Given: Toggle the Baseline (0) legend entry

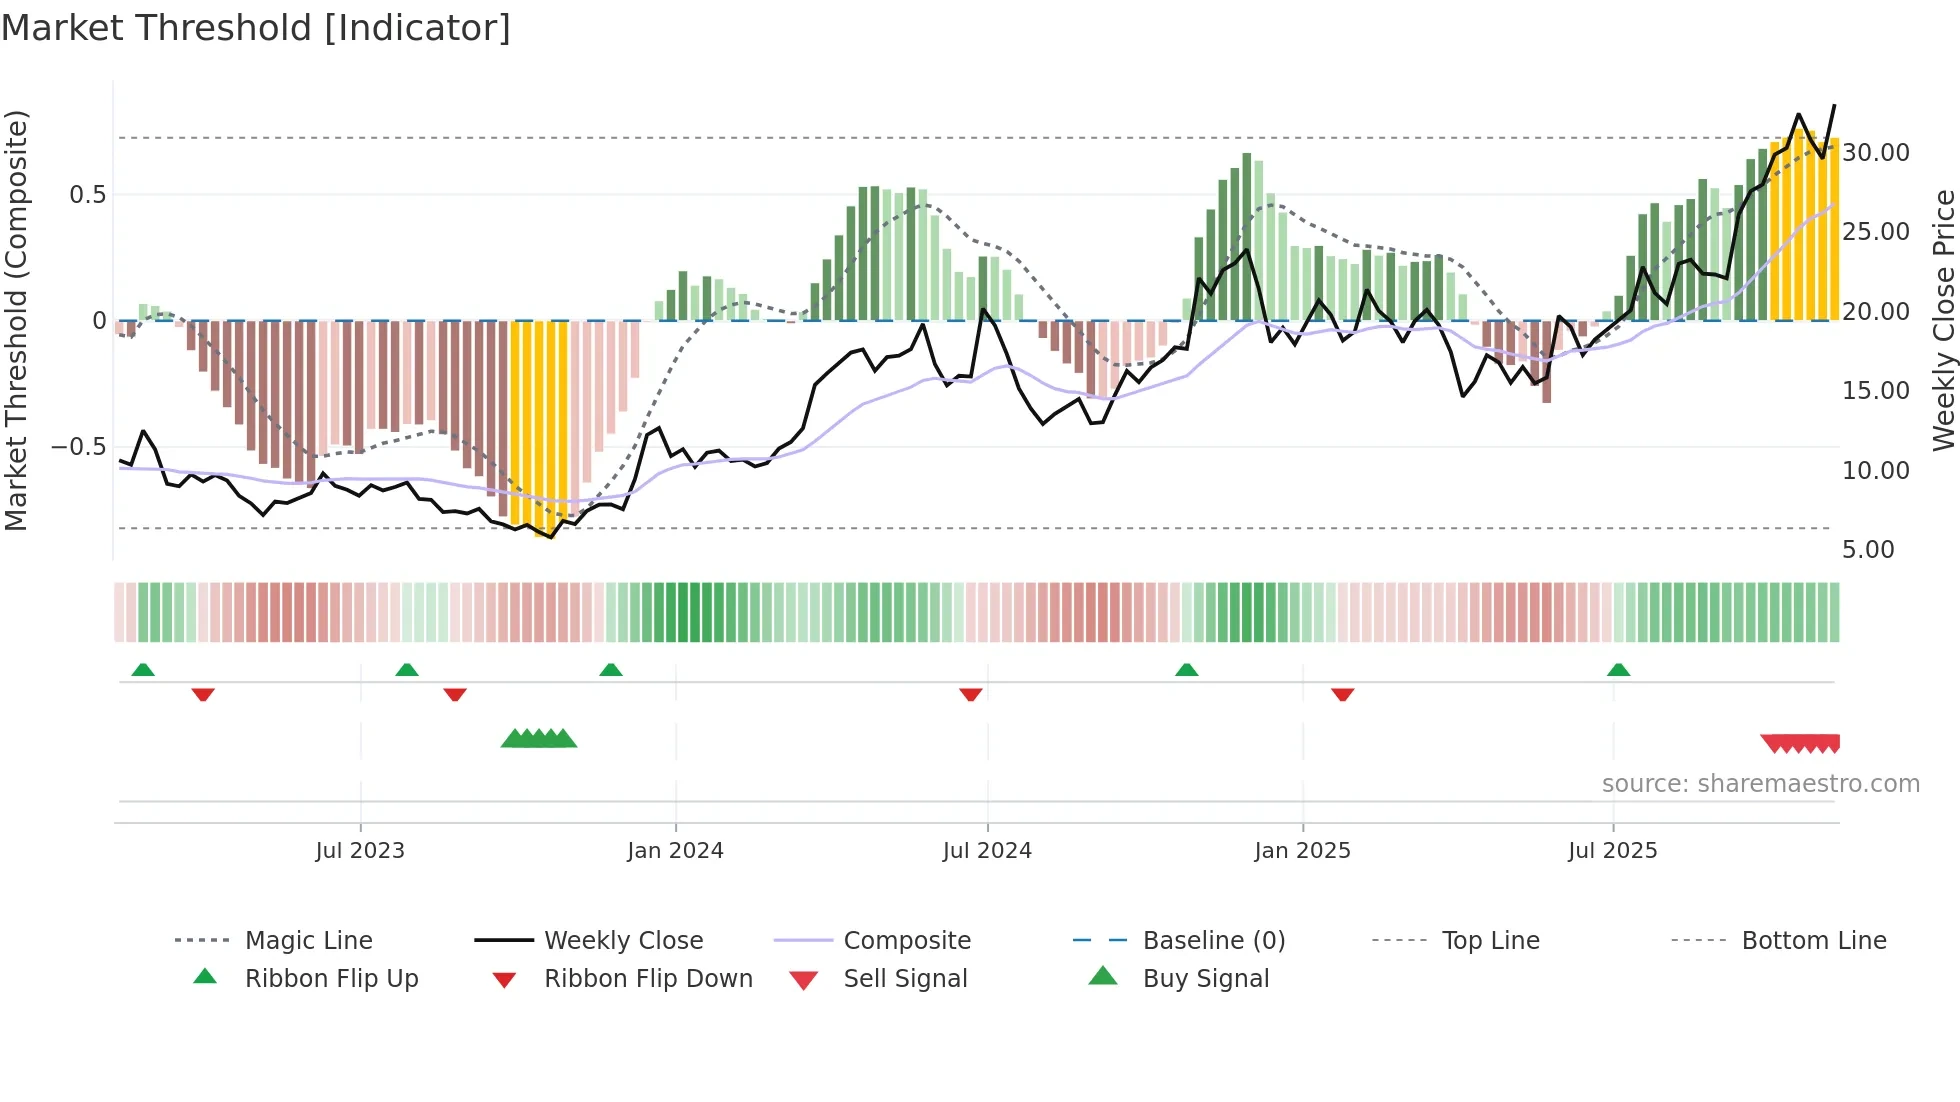Looking at the screenshot, I should [1213, 941].
